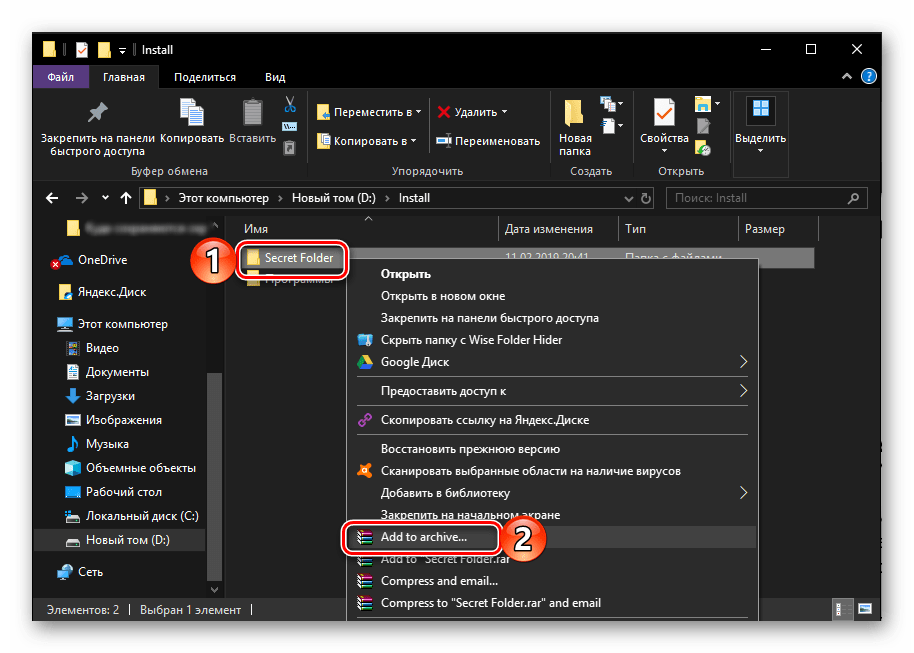Viewport: 914px width, 653px height.
Task: Click the Search Install input field
Action: (765, 198)
